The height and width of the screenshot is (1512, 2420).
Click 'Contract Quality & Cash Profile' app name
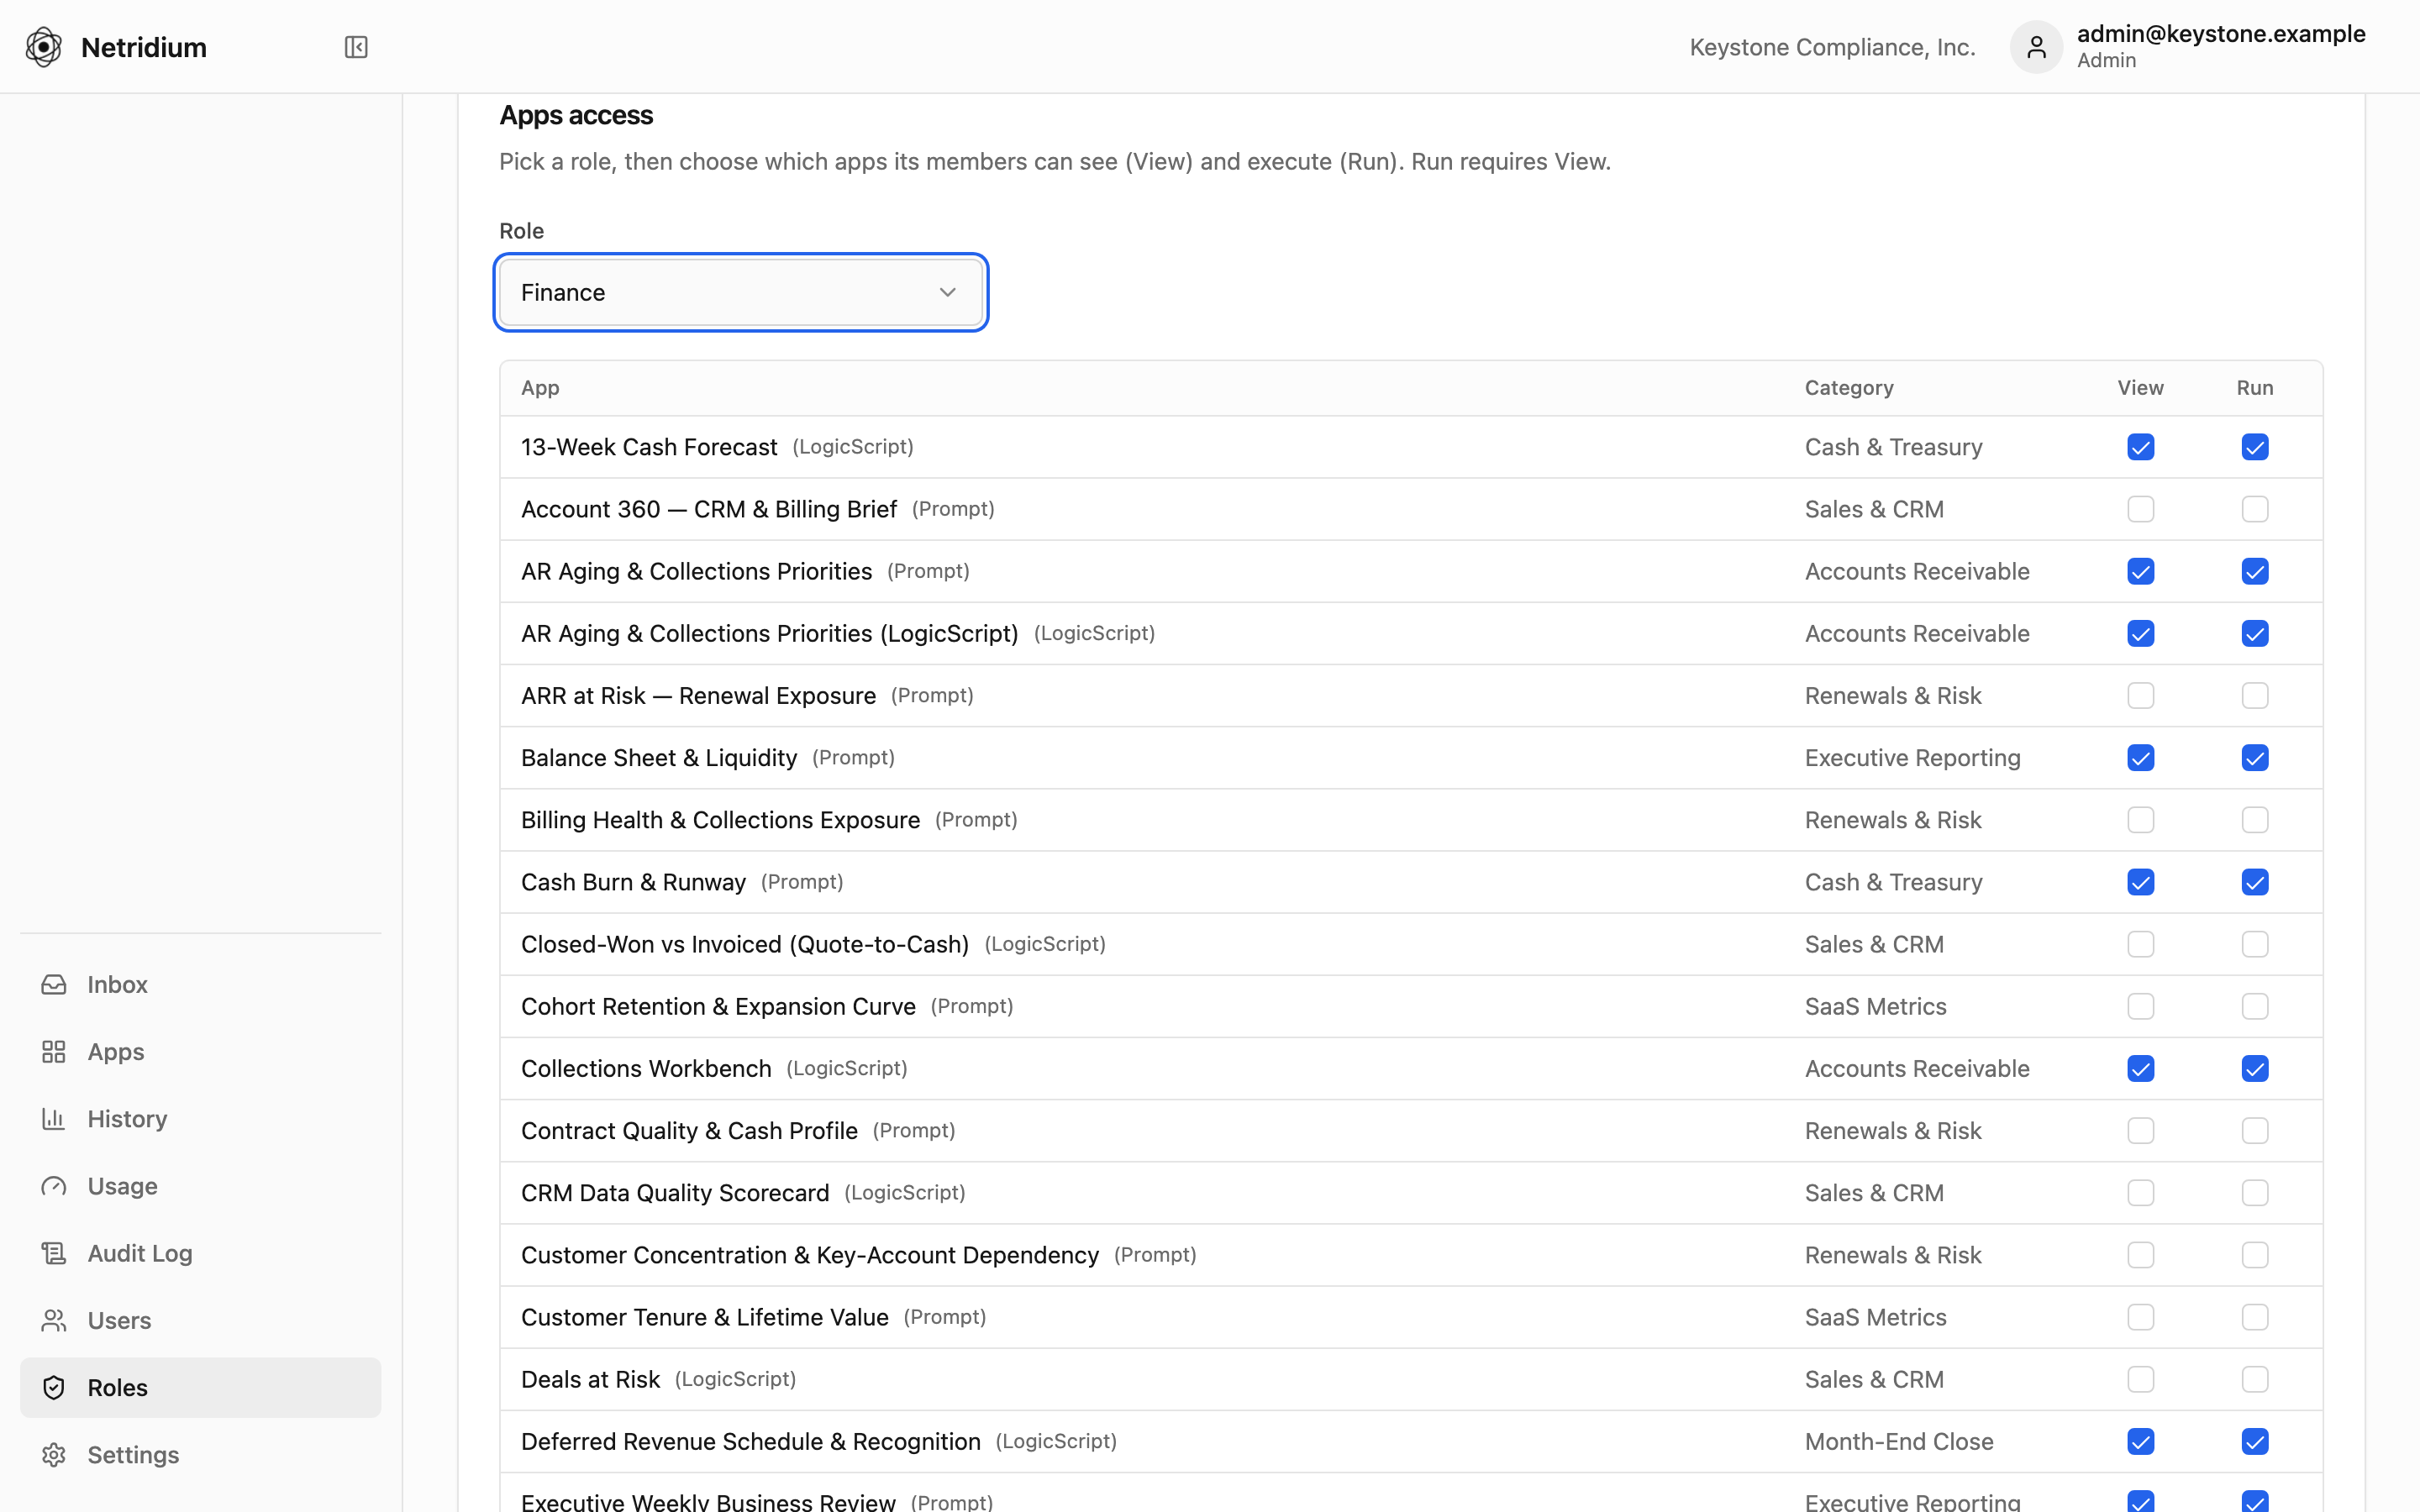point(689,1130)
